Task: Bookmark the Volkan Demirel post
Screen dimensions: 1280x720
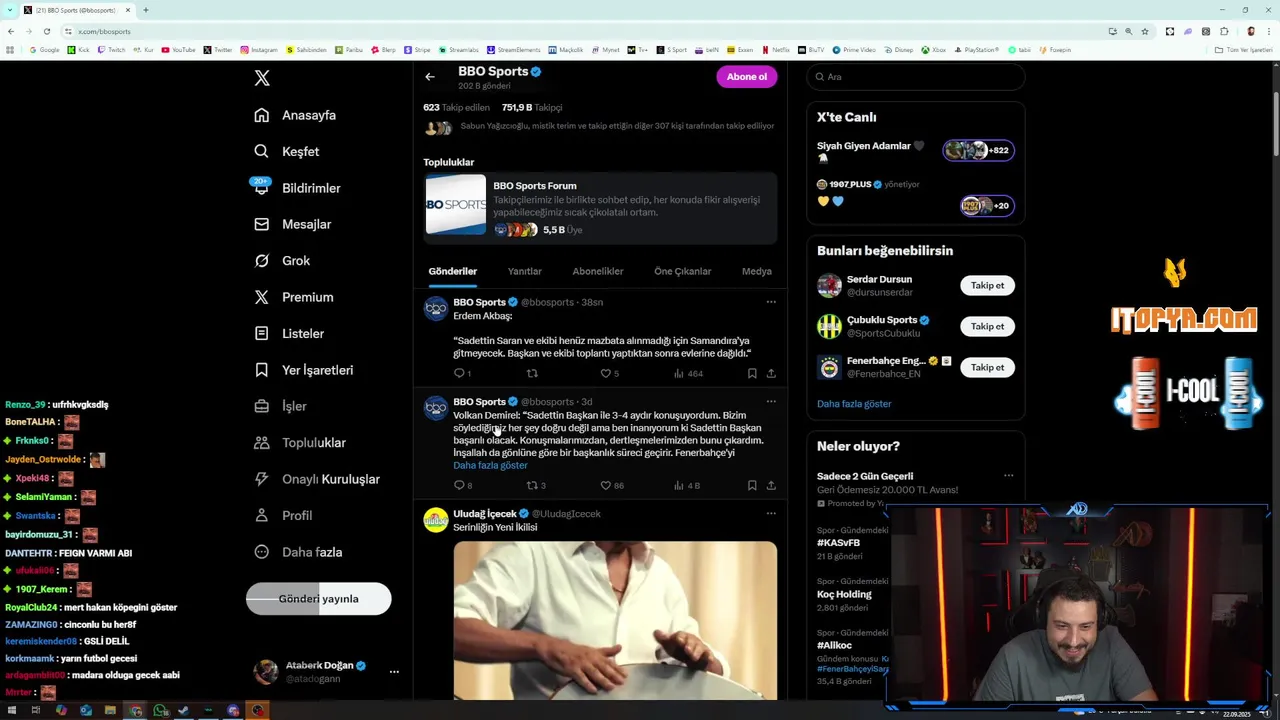Action: coord(752,485)
